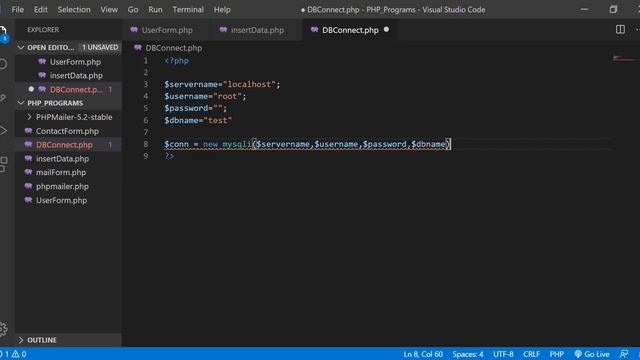Open the Extensions view
This screenshot has width=640, height=360.
click(3, 164)
